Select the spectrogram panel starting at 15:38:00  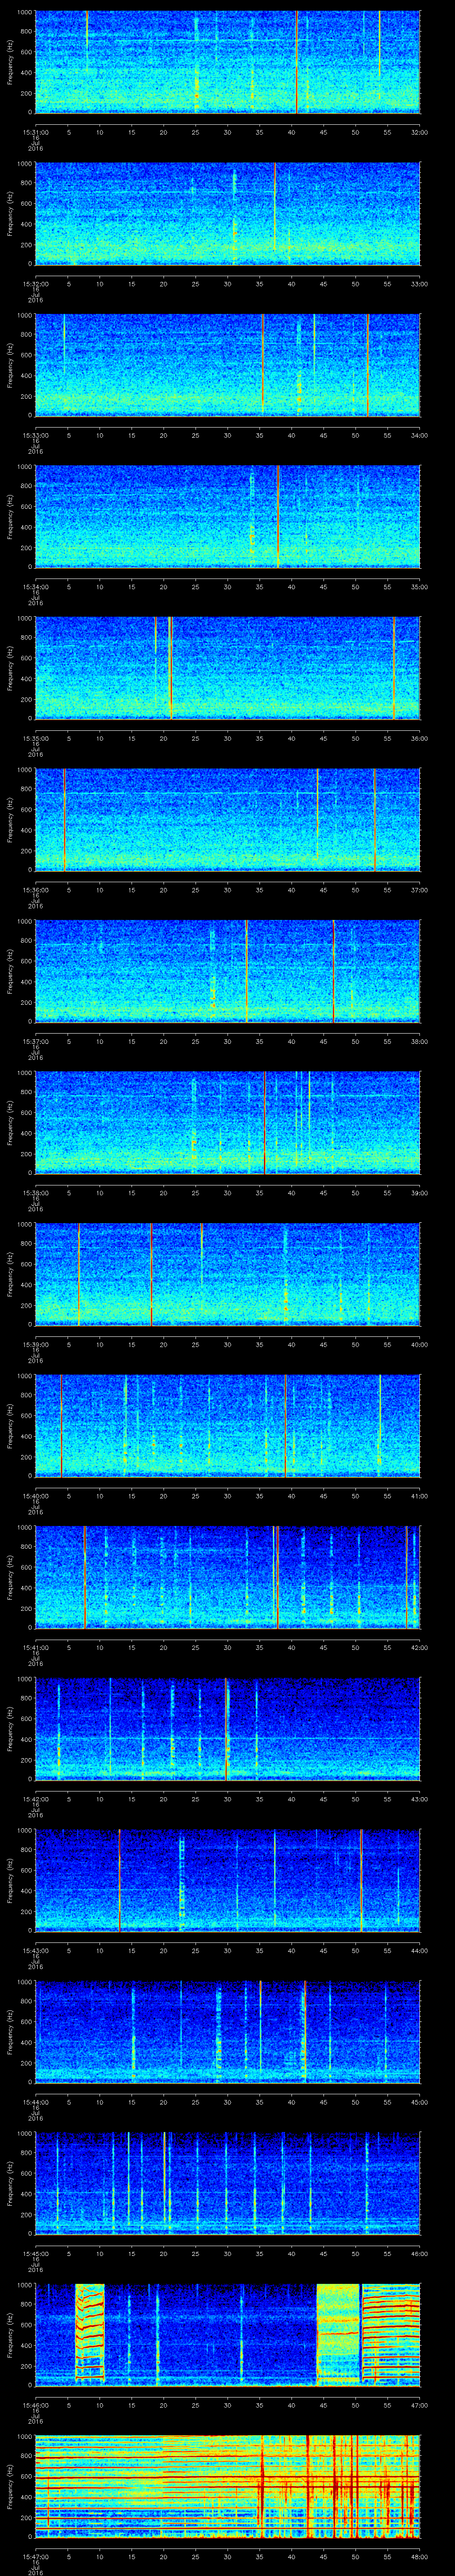point(228,1123)
